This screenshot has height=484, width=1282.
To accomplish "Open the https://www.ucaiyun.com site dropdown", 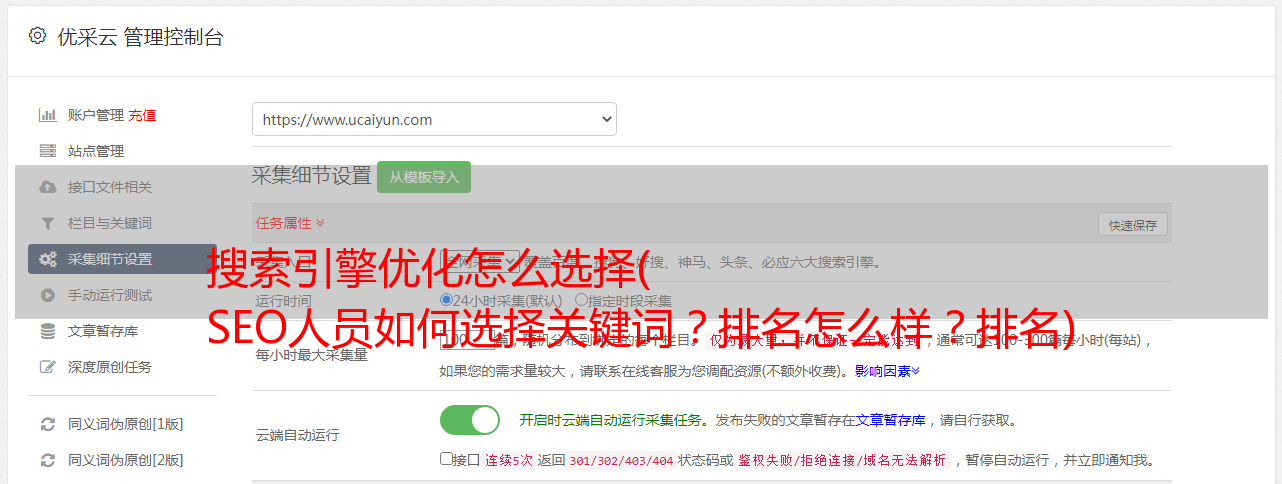I will pyautogui.click(x=434, y=119).
